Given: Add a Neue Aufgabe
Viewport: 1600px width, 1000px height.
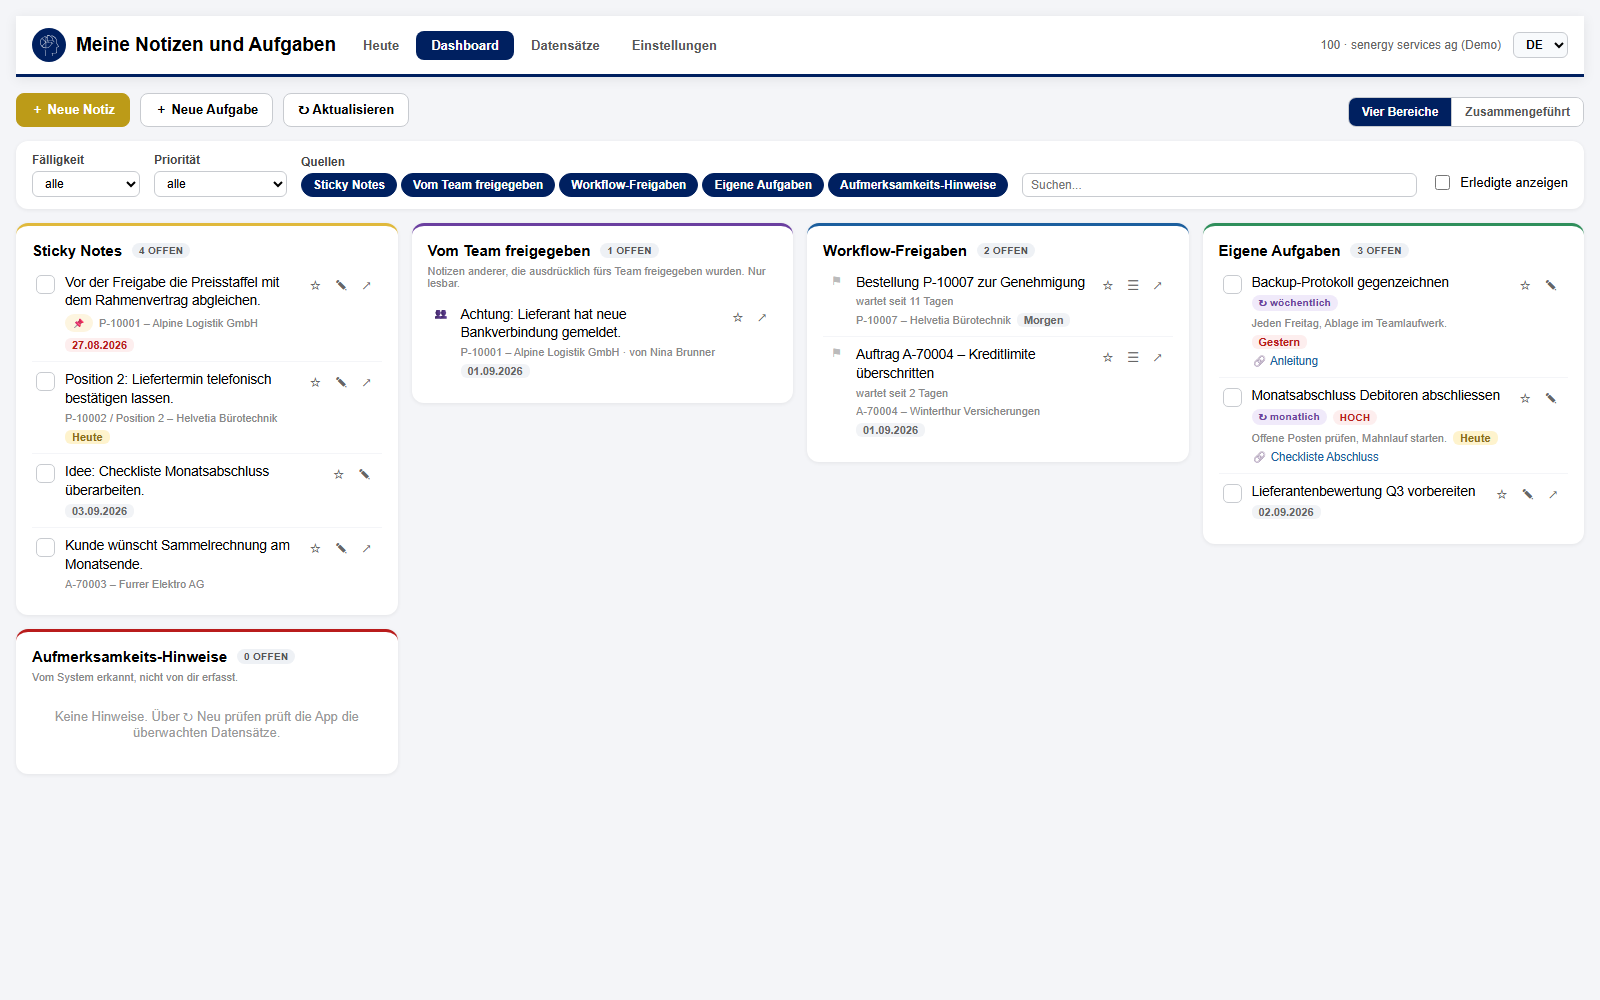Looking at the screenshot, I should click(x=207, y=110).
